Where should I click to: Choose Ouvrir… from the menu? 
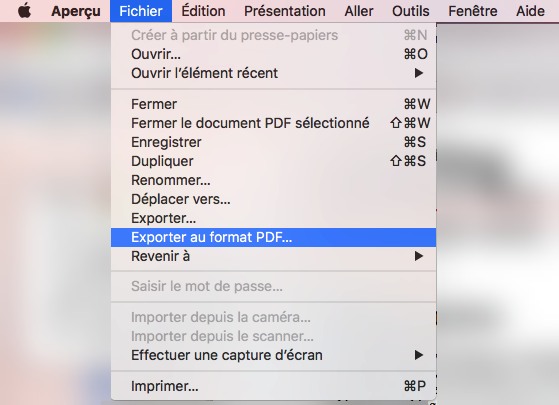273,54
